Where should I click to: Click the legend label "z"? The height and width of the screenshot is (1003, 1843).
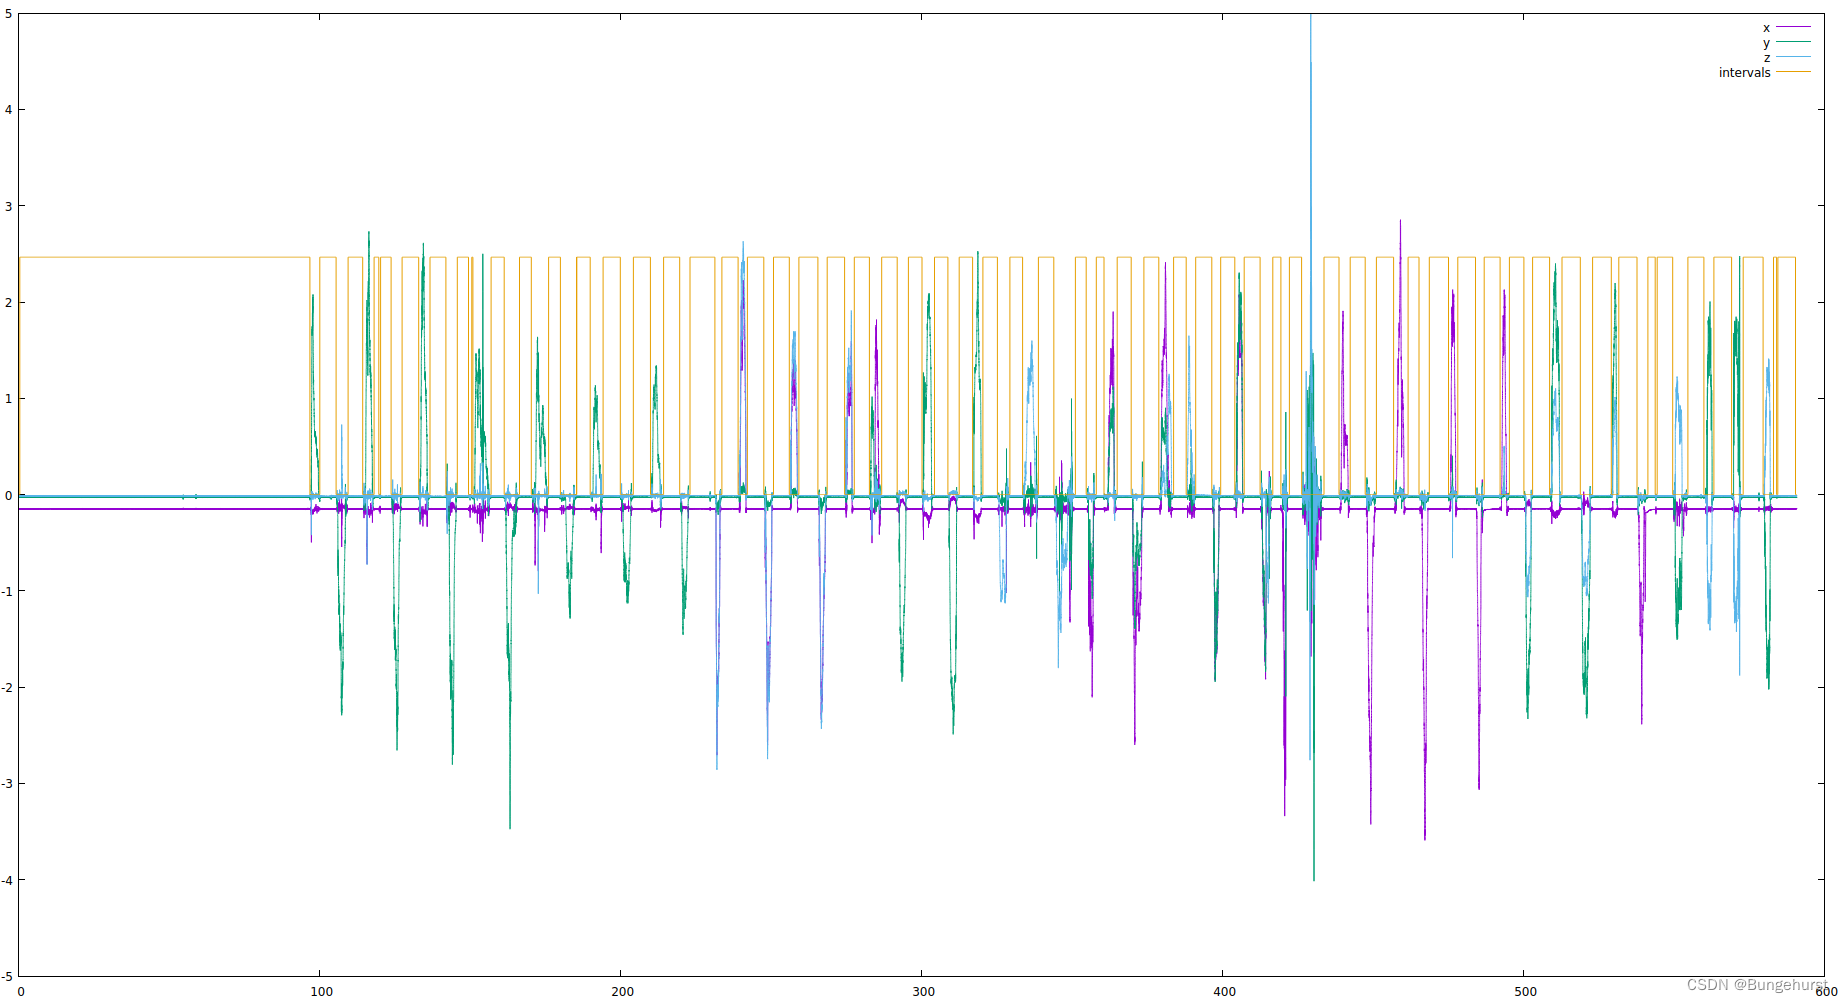coord(1767,58)
